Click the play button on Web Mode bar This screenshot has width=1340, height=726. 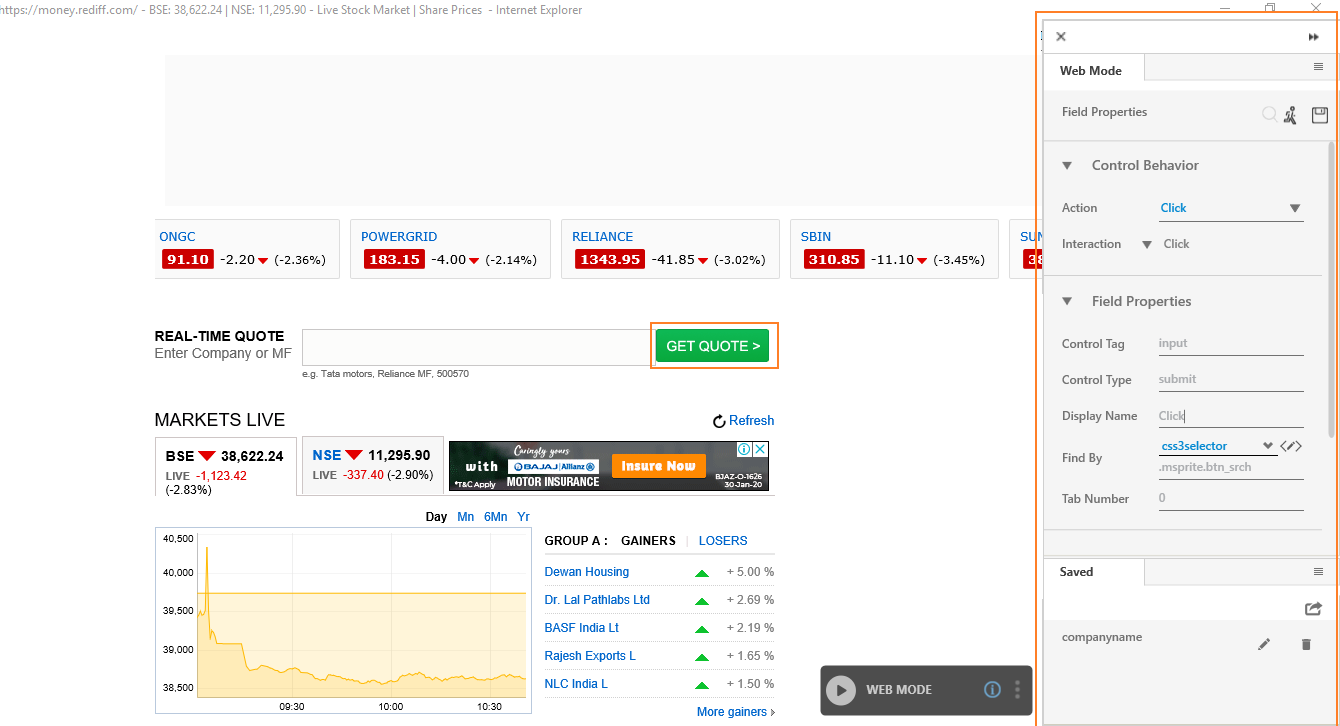(x=841, y=690)
